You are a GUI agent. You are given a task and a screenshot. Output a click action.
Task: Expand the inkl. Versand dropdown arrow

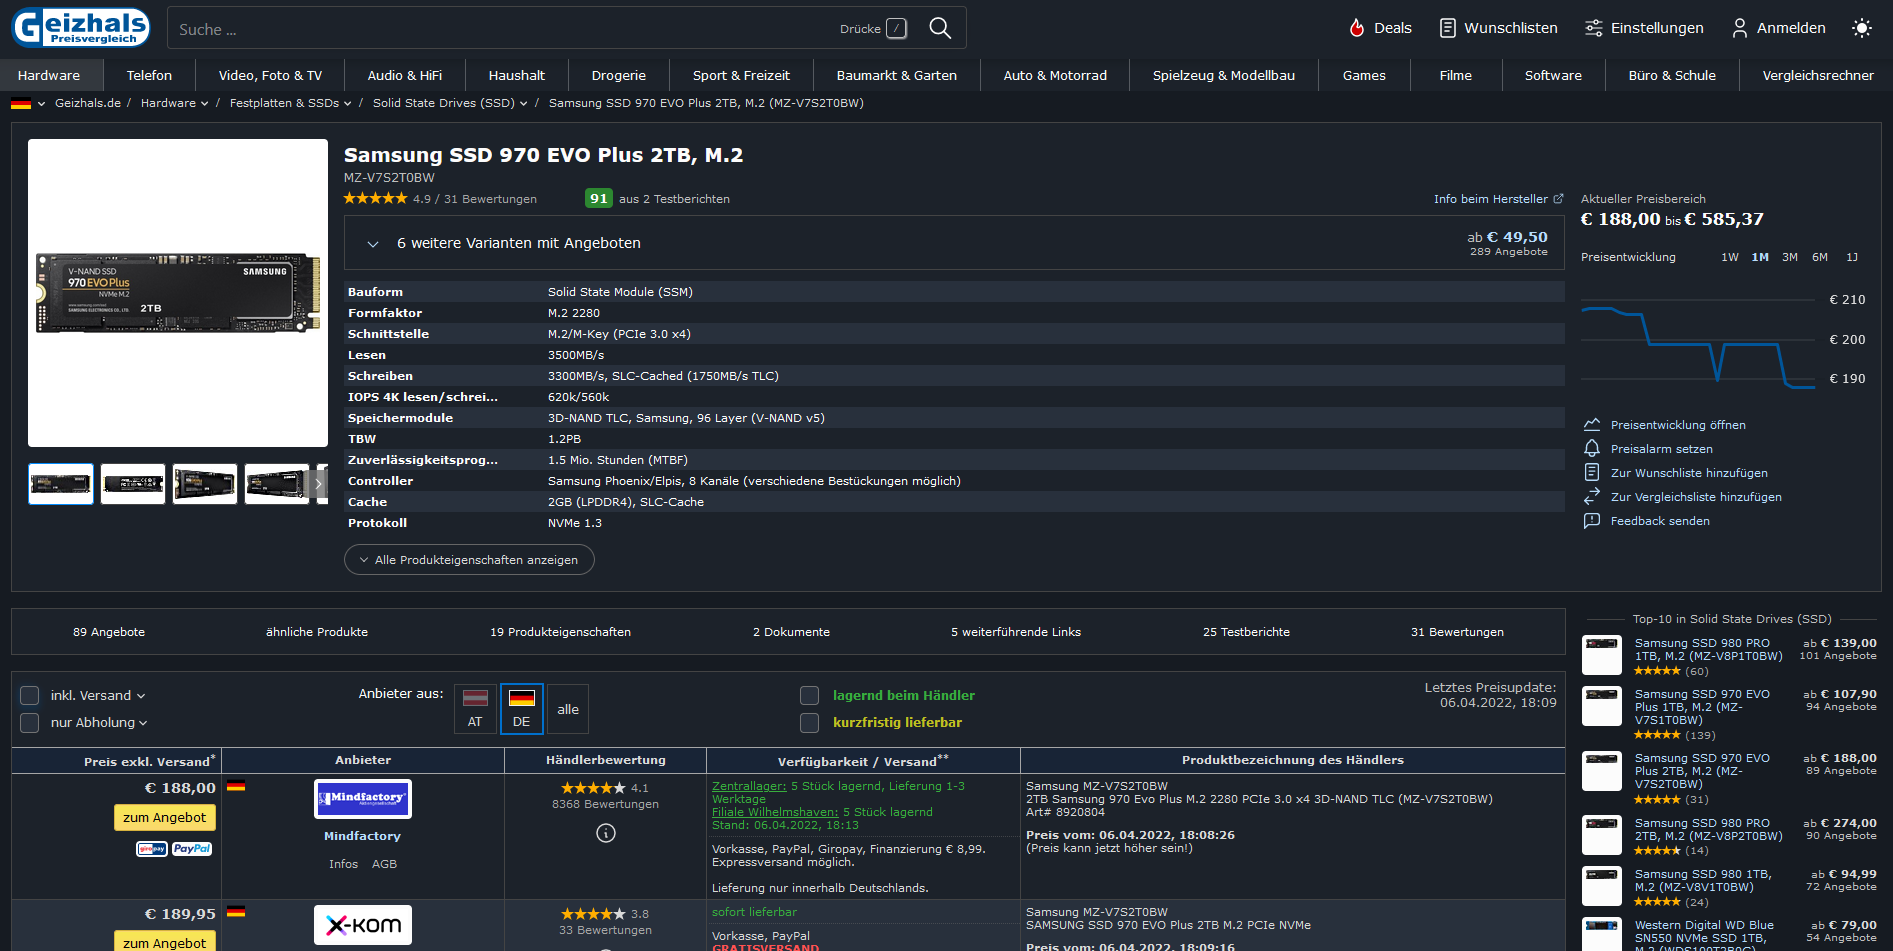[x=141, y=696]
